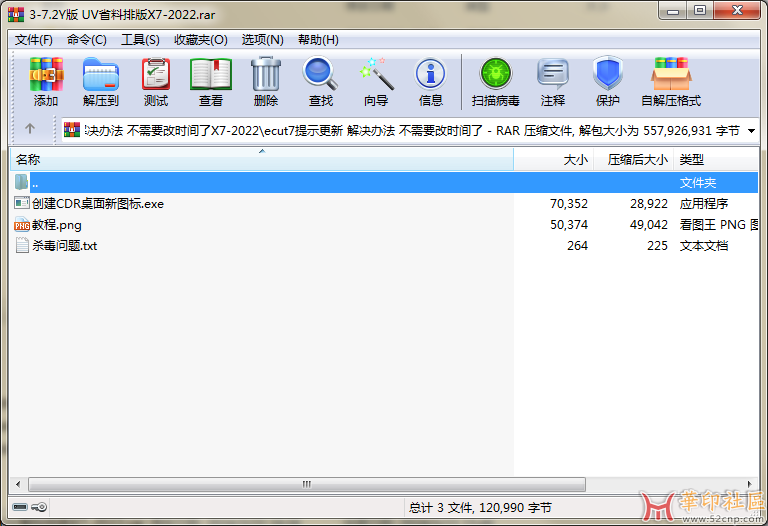This screenshot has width=768, height=526.
Task: Open the 文件(F) menu
Action: (34, 40)
